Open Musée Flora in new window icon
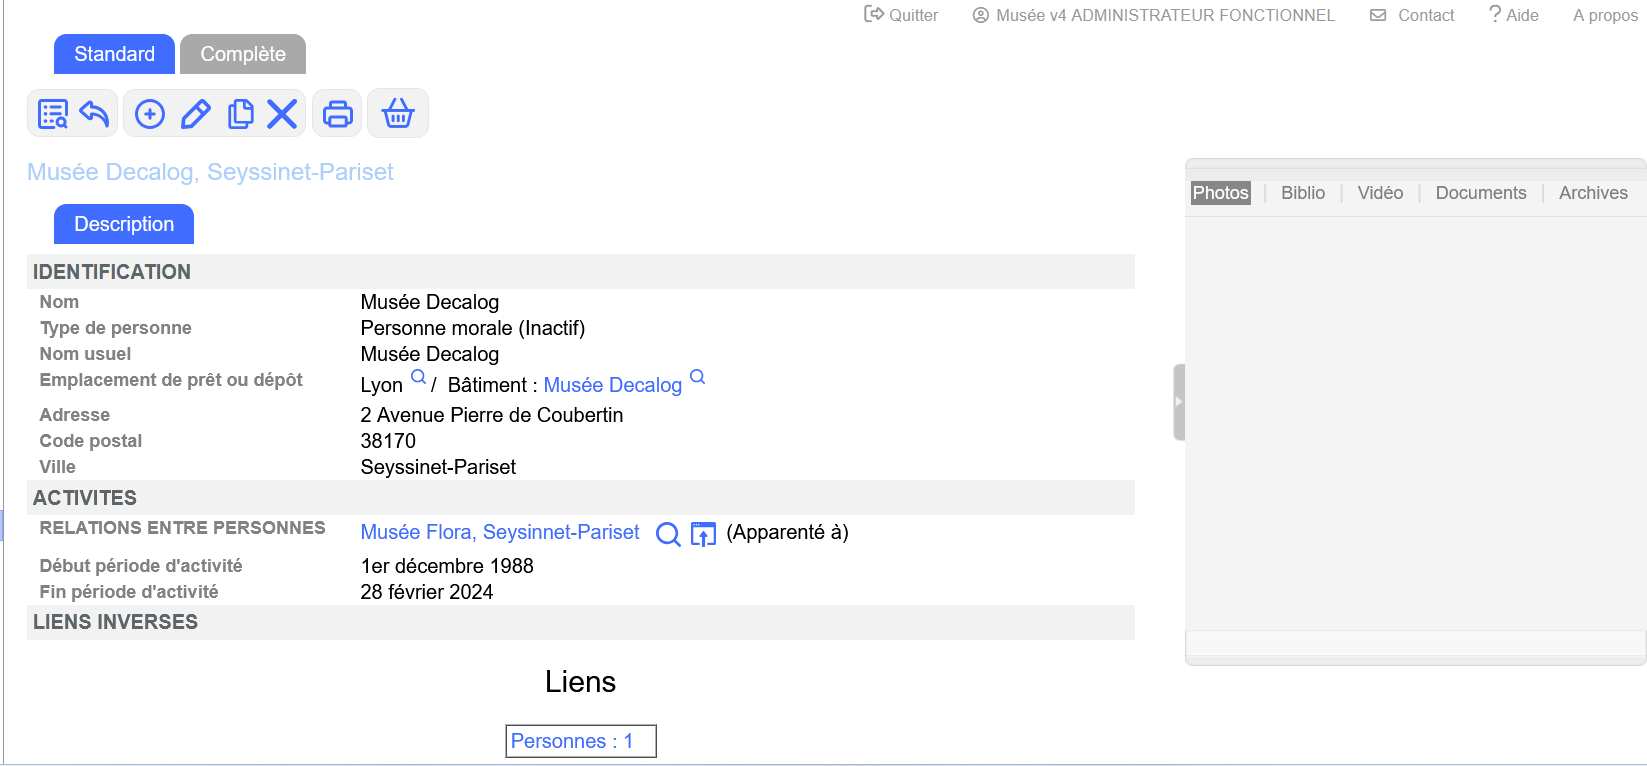This screenshot has height=766, width=1647. [x=703, y=534]
